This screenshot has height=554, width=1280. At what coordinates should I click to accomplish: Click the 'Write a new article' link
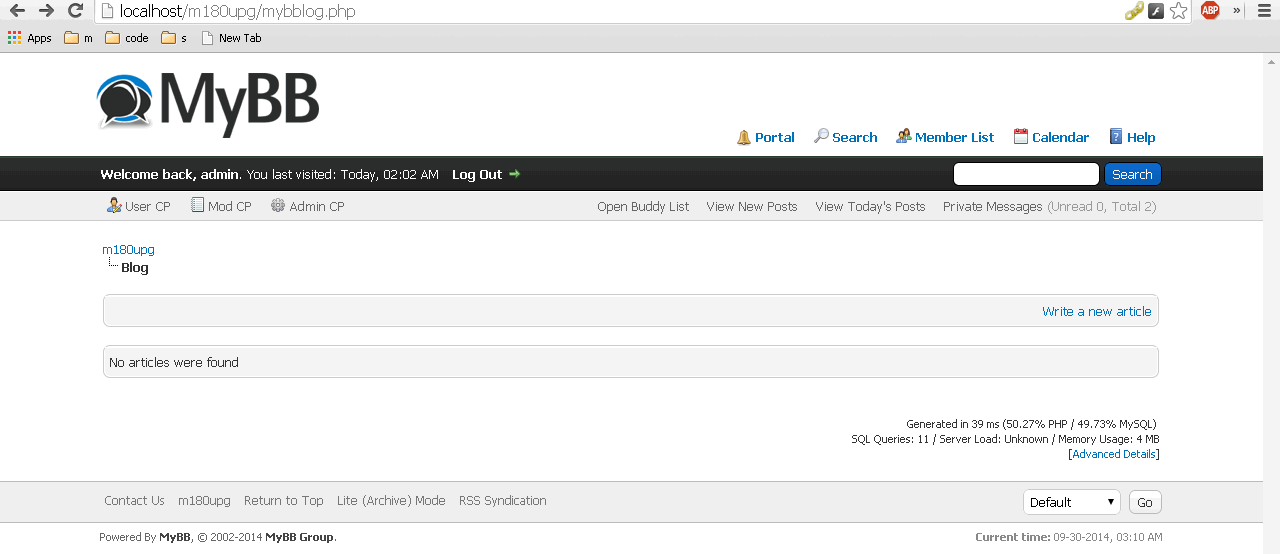(x=1096, y=312)
